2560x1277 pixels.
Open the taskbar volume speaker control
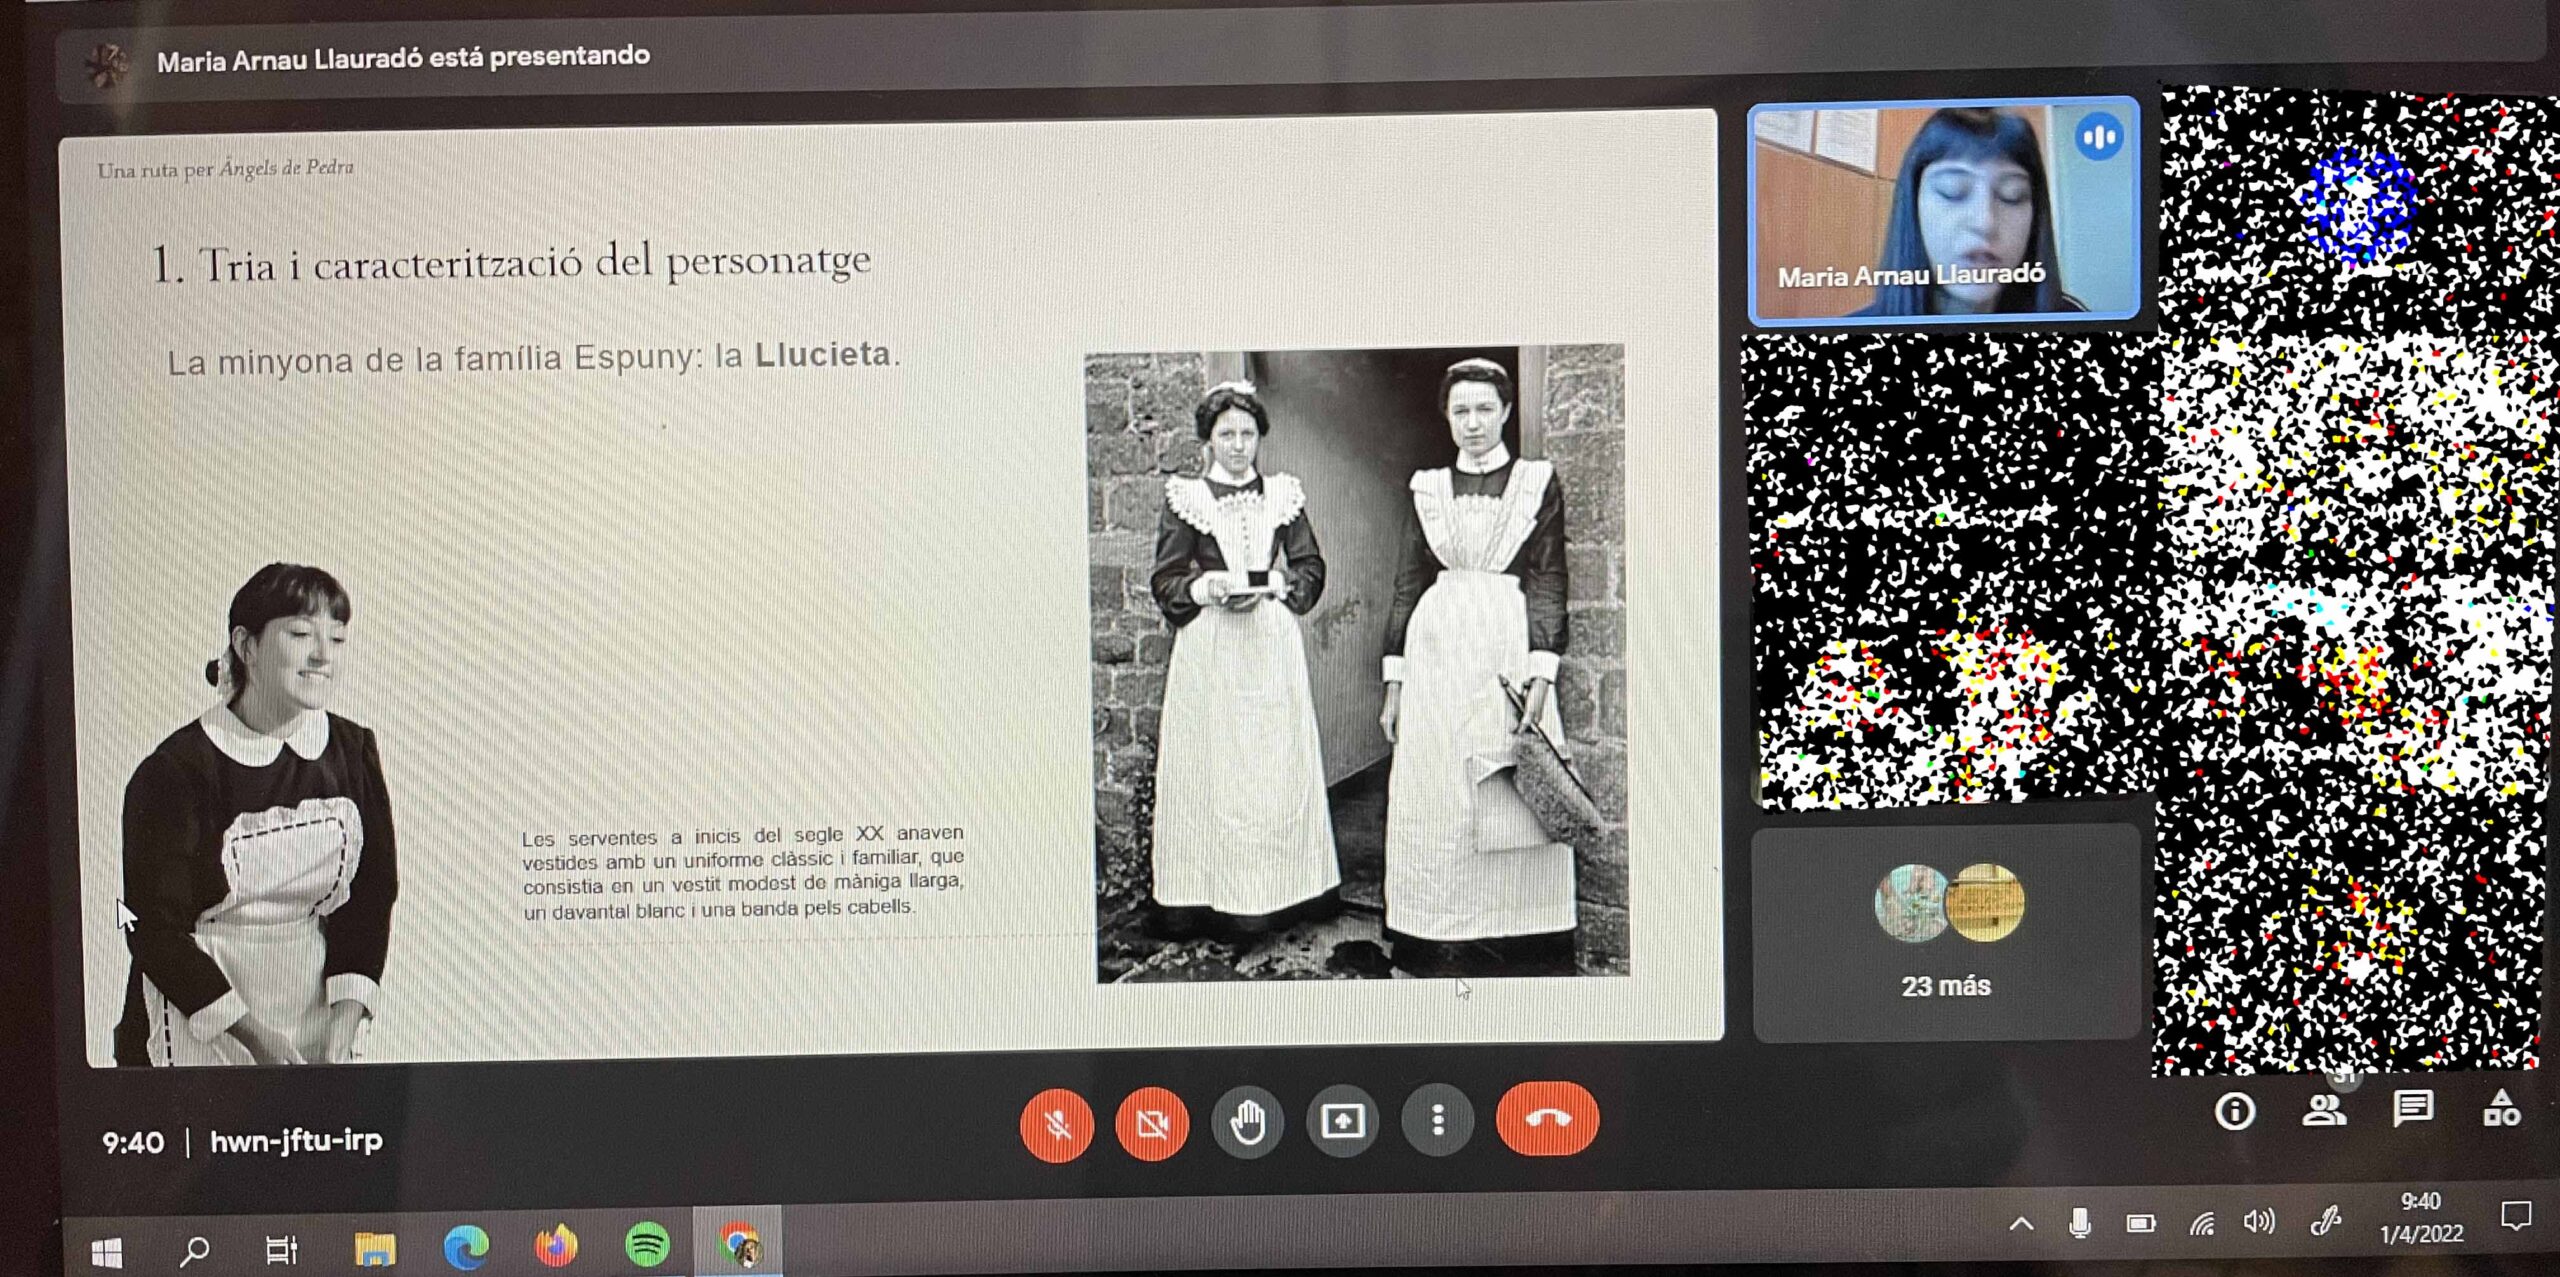pos(2258,1222)
